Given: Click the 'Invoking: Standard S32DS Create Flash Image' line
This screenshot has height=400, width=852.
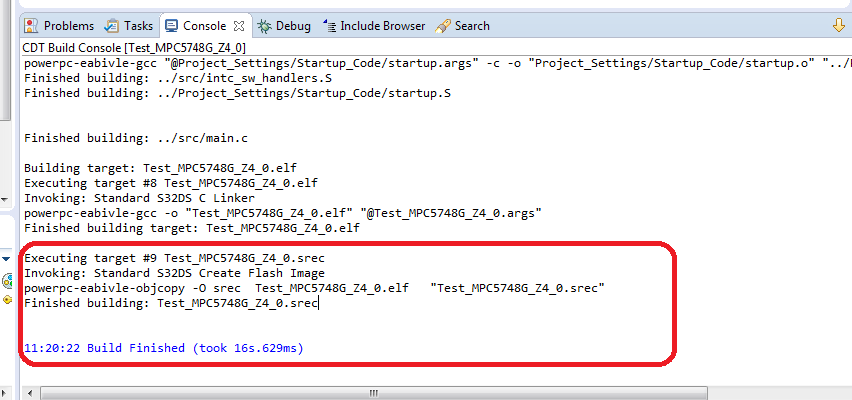Looking at the screenshot, I should click(x=174, y=273).
